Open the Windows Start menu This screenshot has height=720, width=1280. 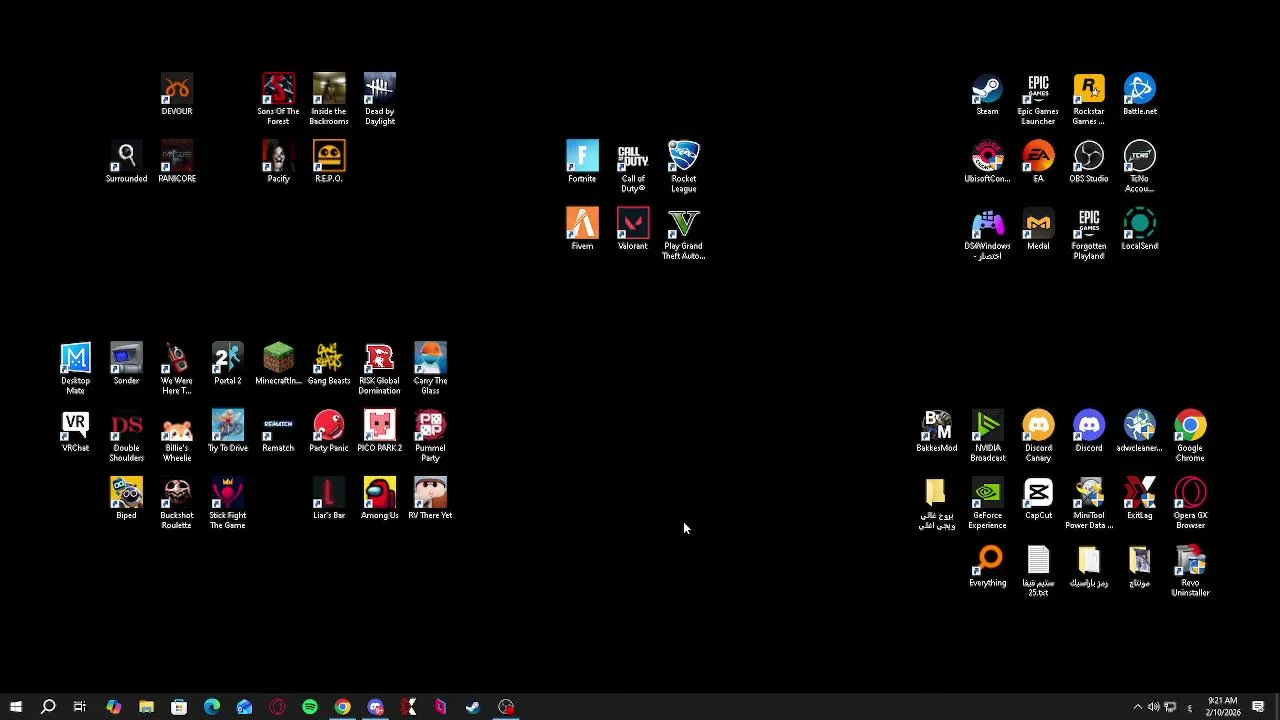tap(15, 707)
